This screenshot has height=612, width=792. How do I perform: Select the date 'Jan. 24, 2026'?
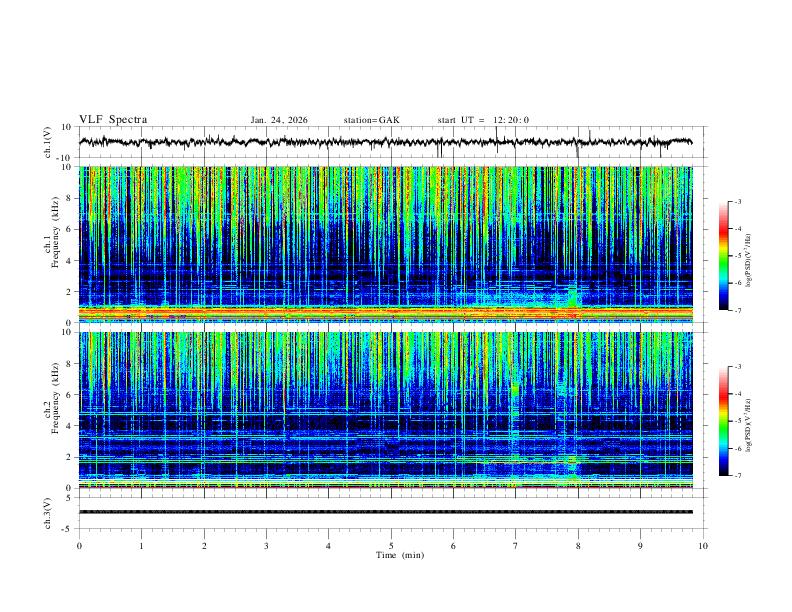pyautogui.click(x=279, y=120)
